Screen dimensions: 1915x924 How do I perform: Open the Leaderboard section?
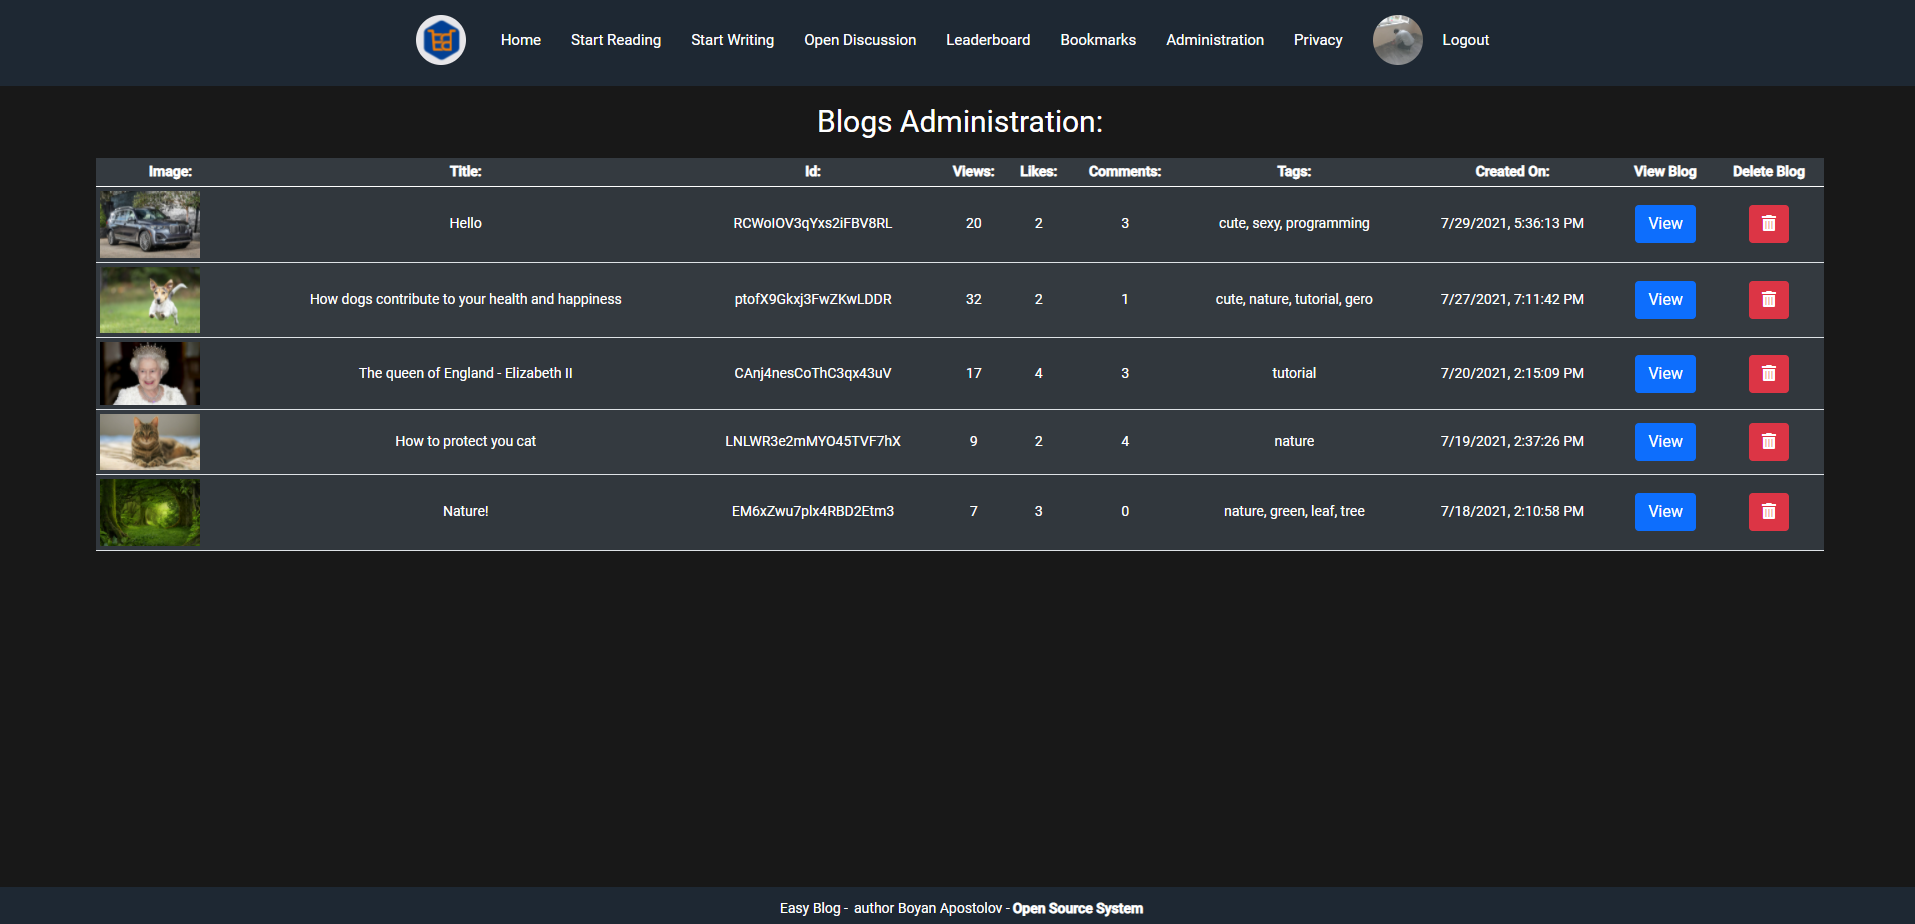pos(987,40)
